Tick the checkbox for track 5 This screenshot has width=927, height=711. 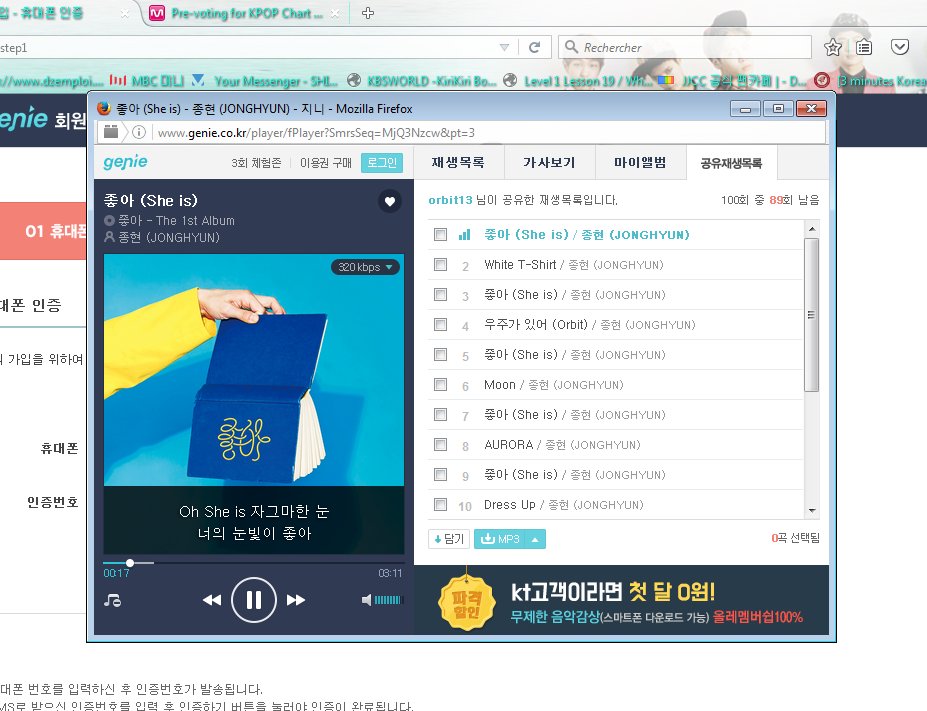pos(440,354)
